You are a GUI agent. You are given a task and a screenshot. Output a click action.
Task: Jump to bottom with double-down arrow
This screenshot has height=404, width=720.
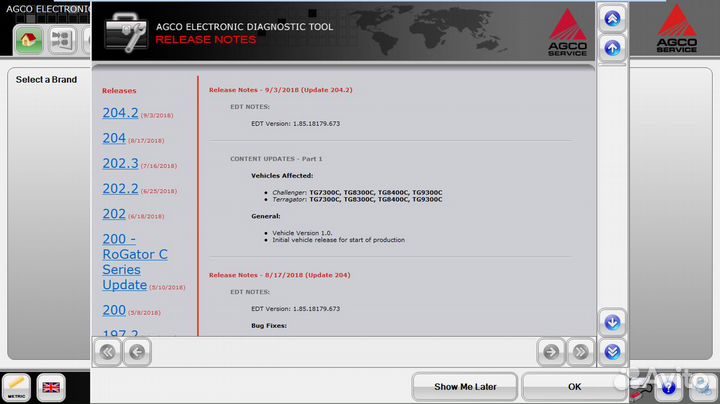(612, 352)
